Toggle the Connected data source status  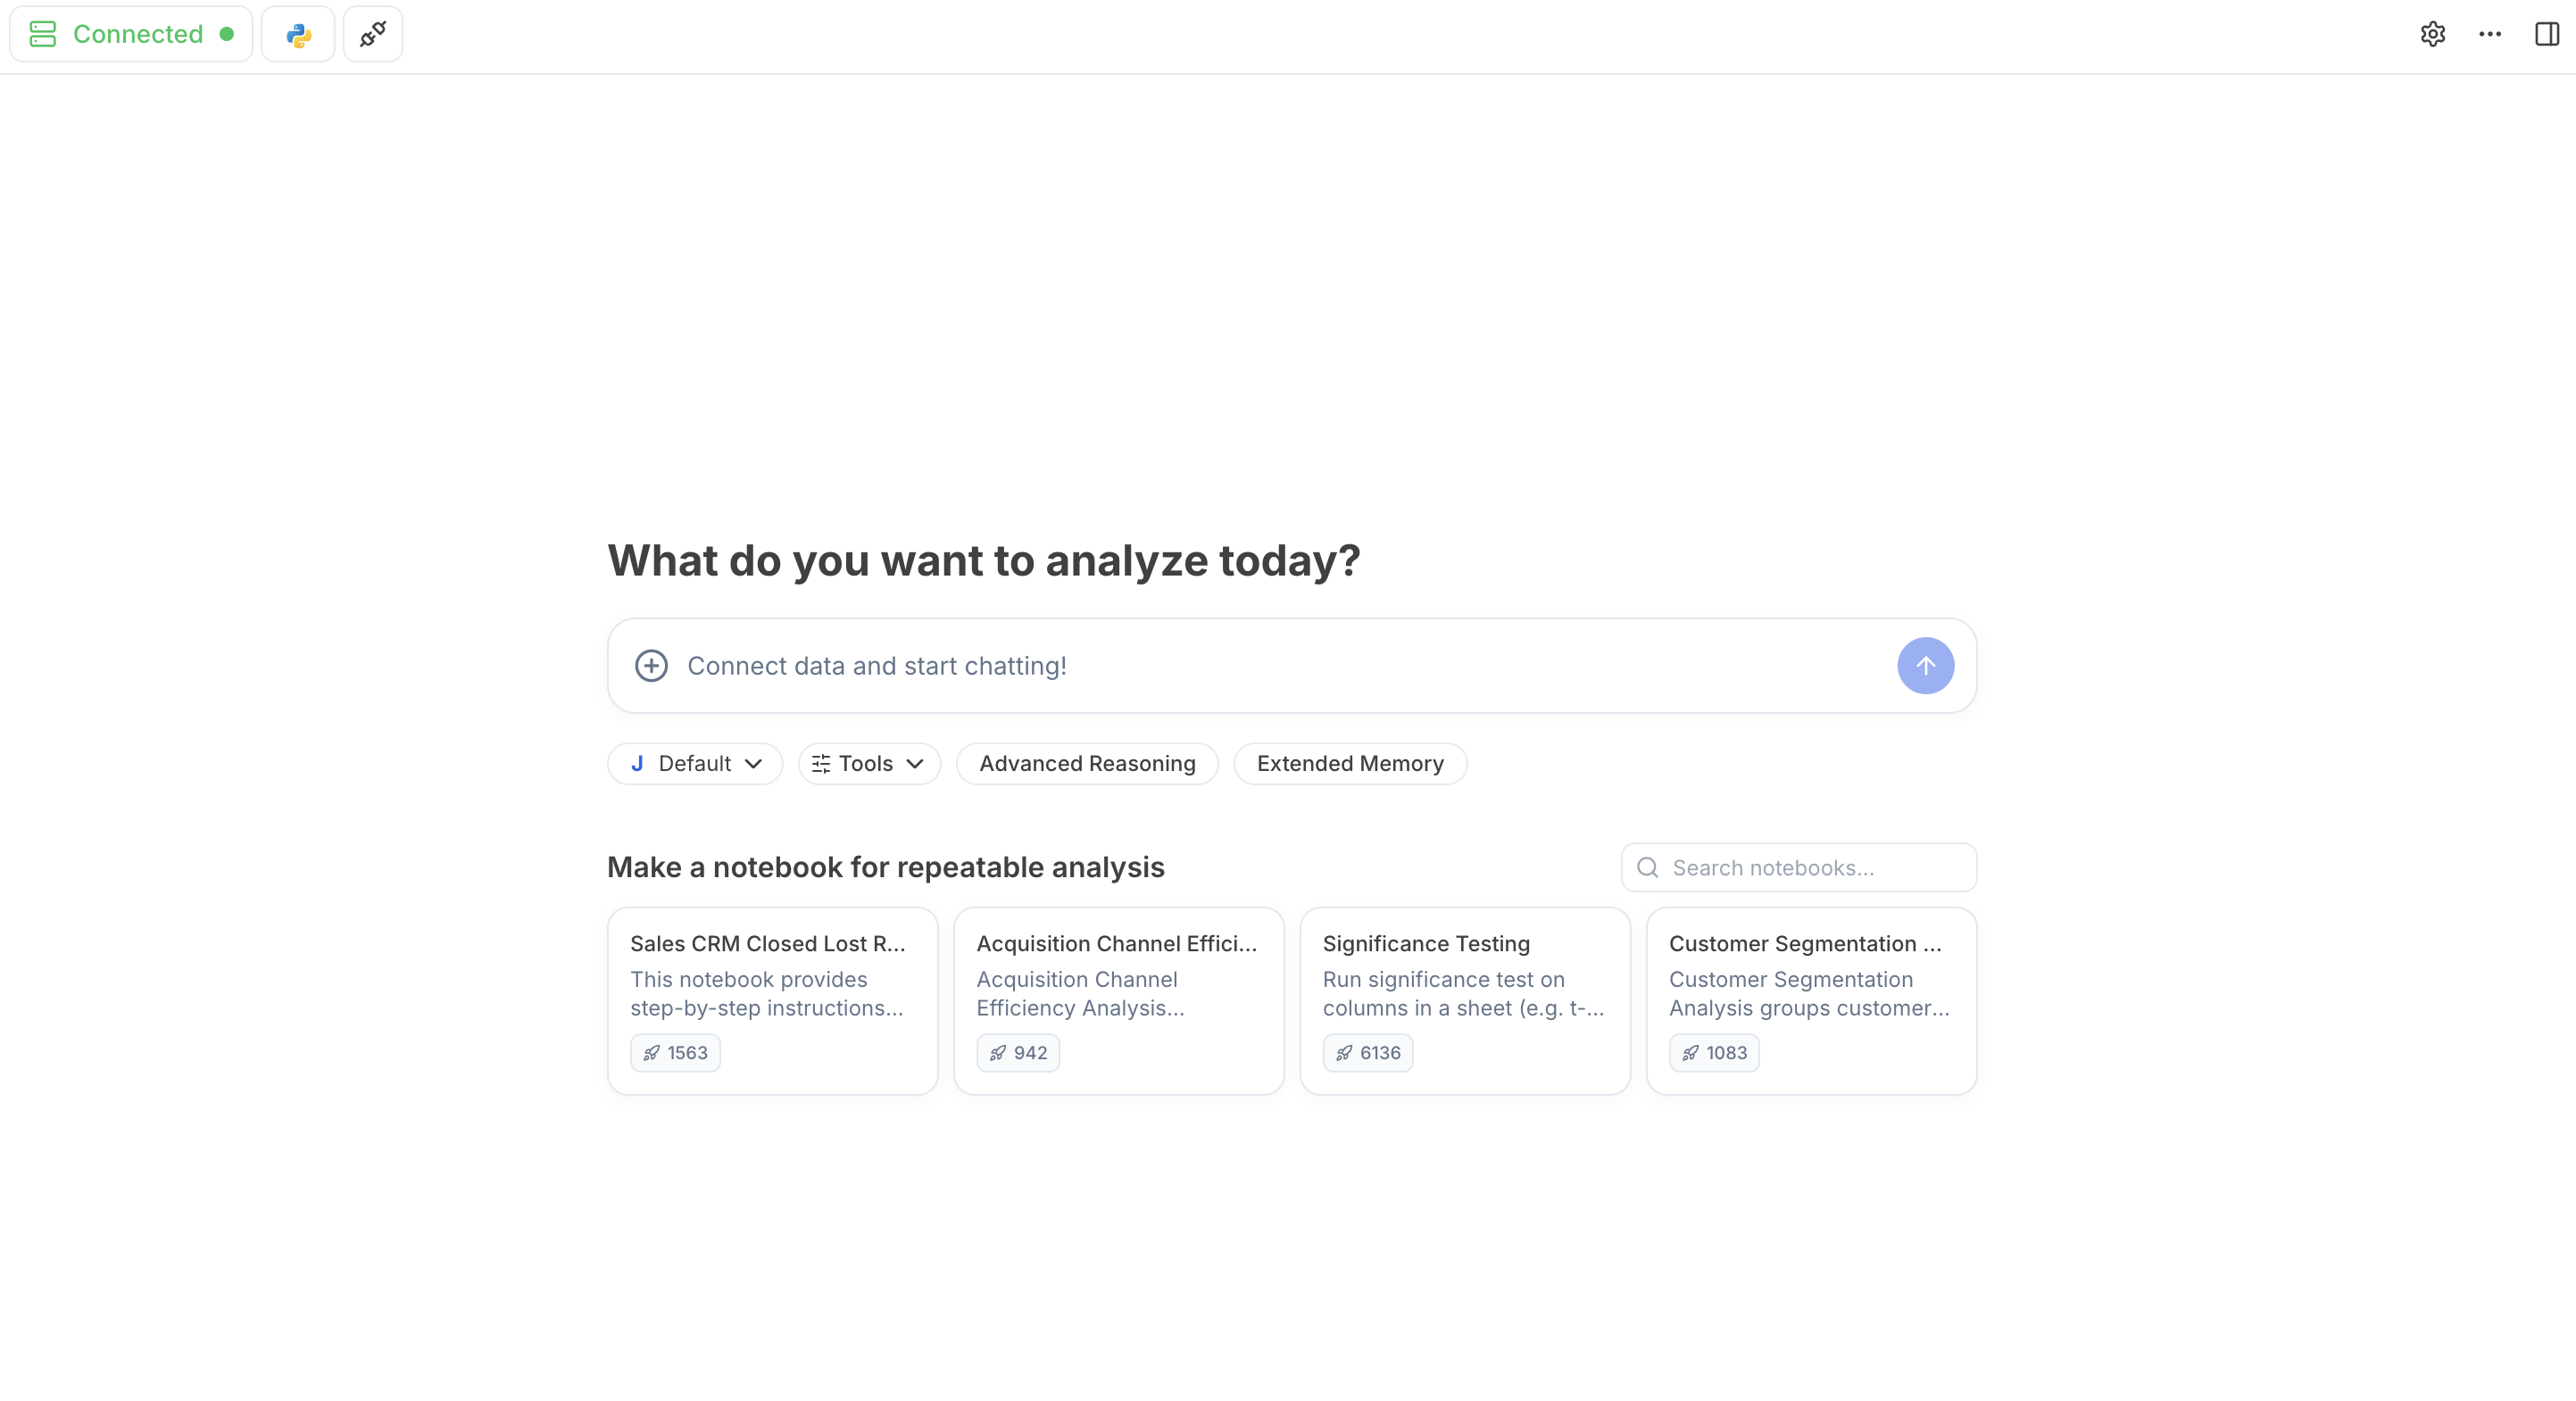tap(130, 33)
